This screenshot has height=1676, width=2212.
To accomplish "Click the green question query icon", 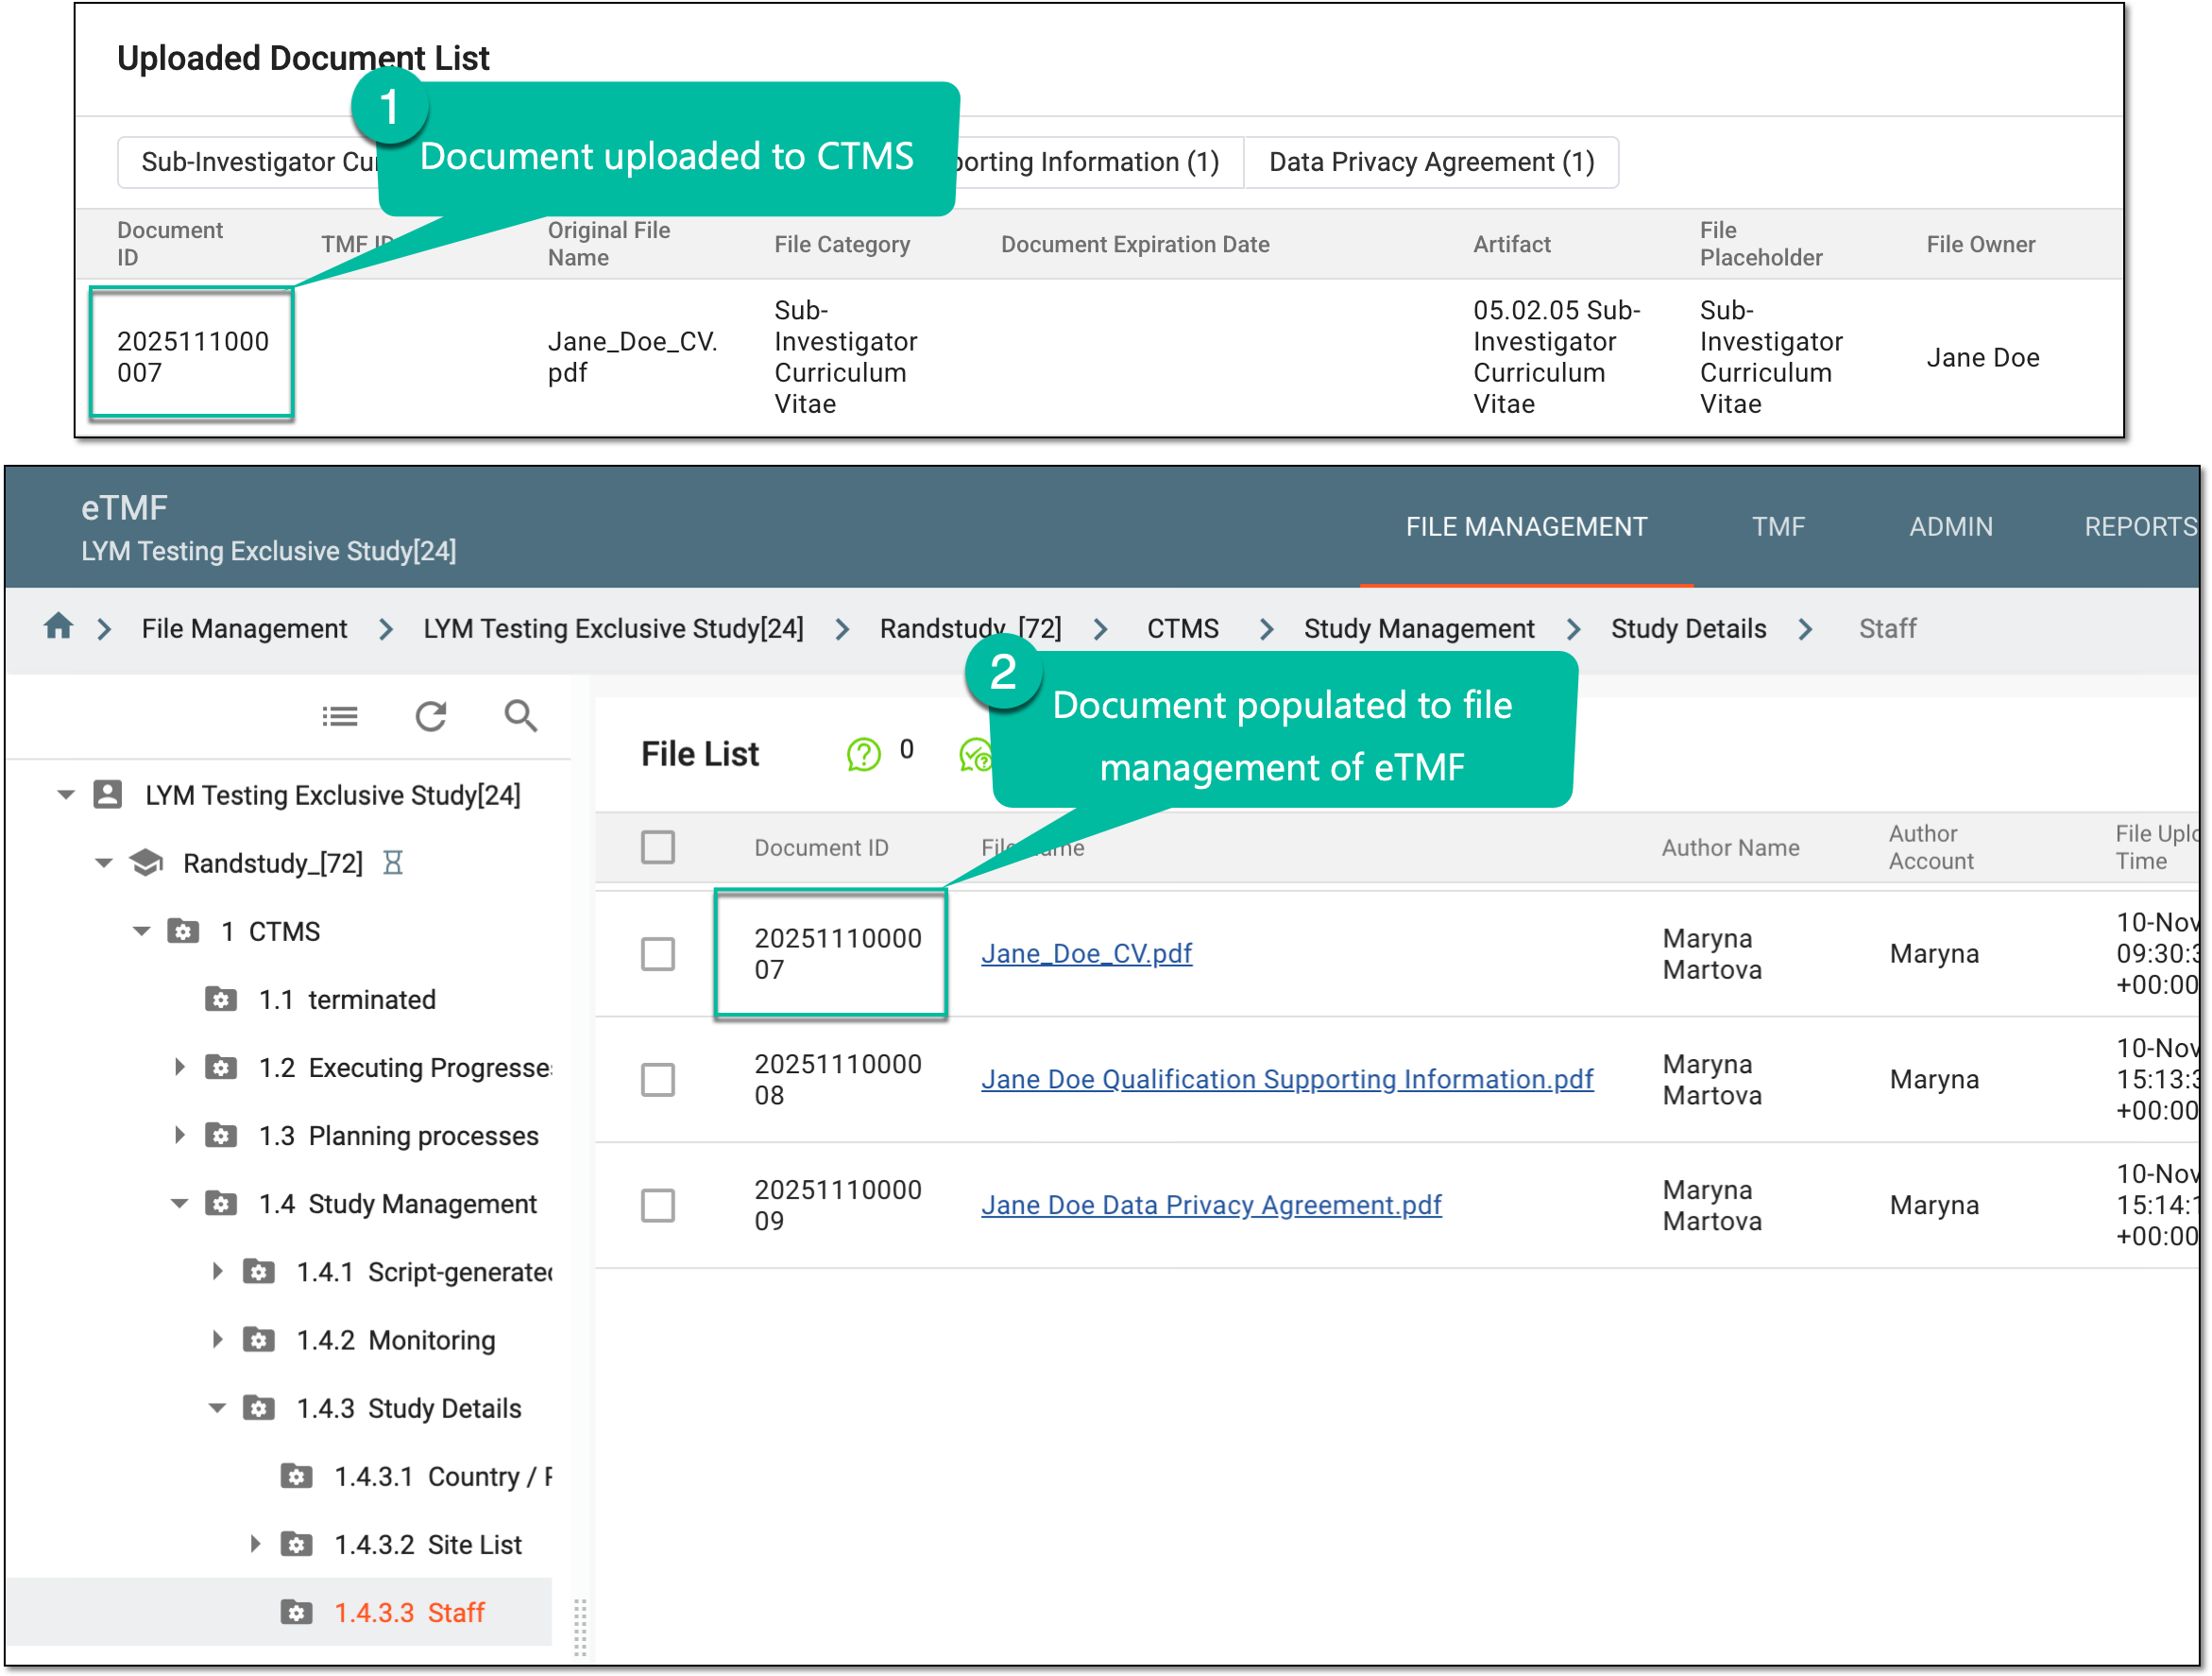I will coord(864,754).
